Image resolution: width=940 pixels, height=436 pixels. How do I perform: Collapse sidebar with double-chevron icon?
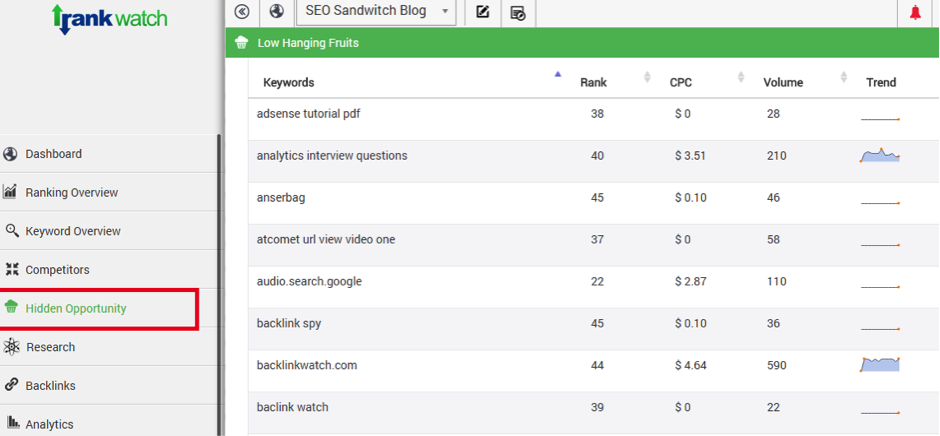coord(243,11)
